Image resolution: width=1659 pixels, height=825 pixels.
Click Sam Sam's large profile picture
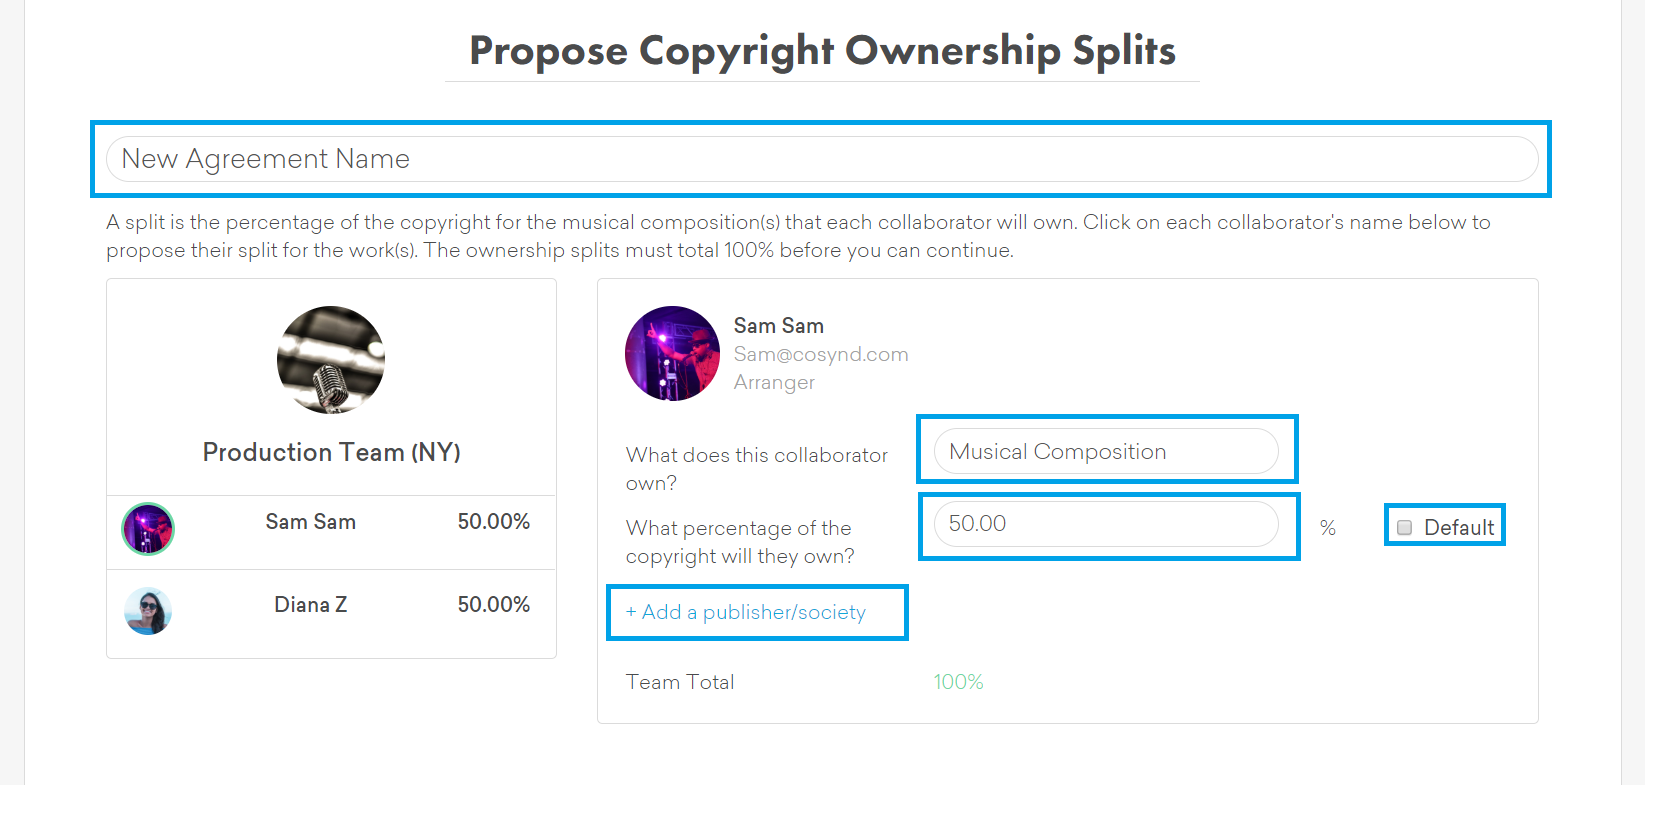point(672,354)
